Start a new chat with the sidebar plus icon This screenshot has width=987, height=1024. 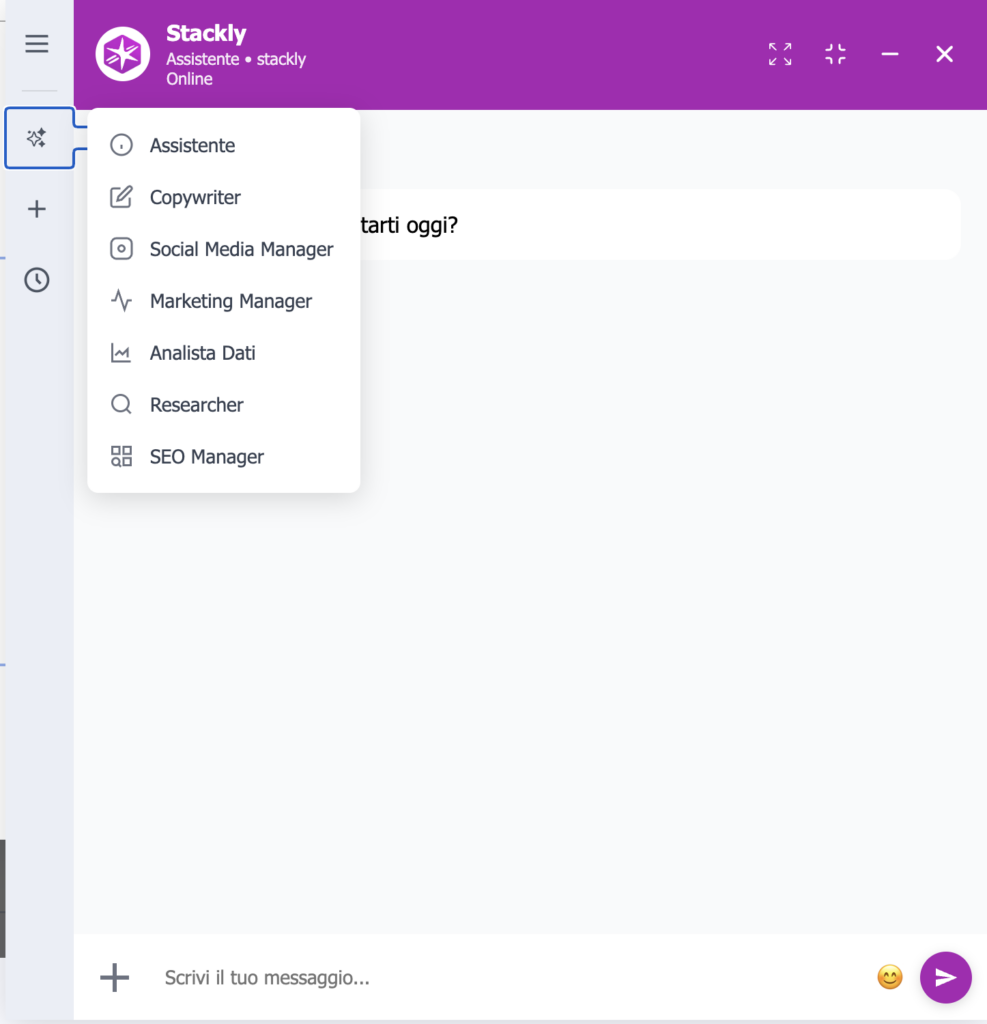coord(37,209)
